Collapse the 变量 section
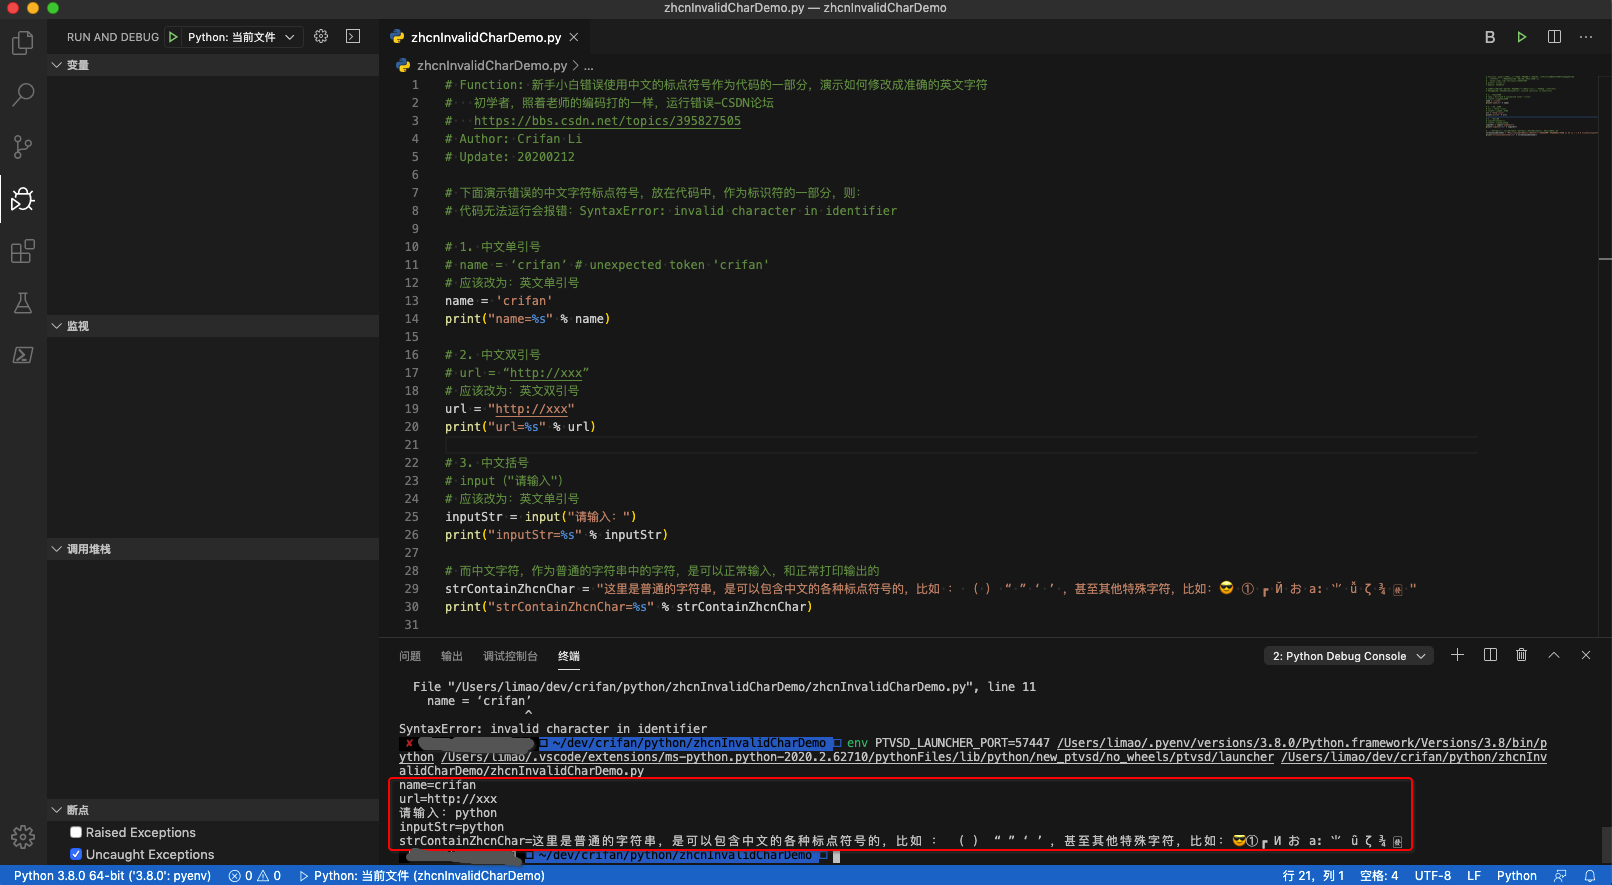1612x885 pixels. [x=213, y=65]
